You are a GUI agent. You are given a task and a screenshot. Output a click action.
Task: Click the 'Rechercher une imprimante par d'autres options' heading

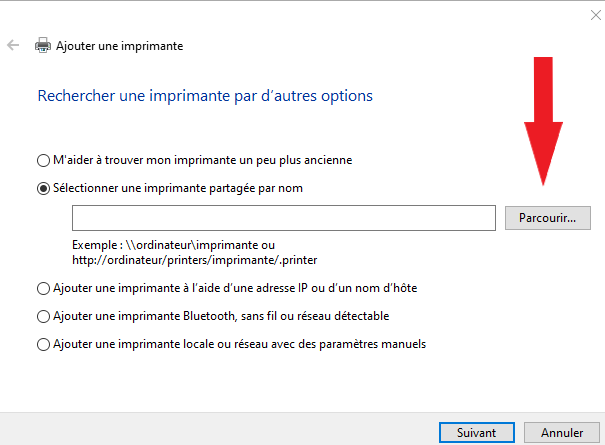205,96
